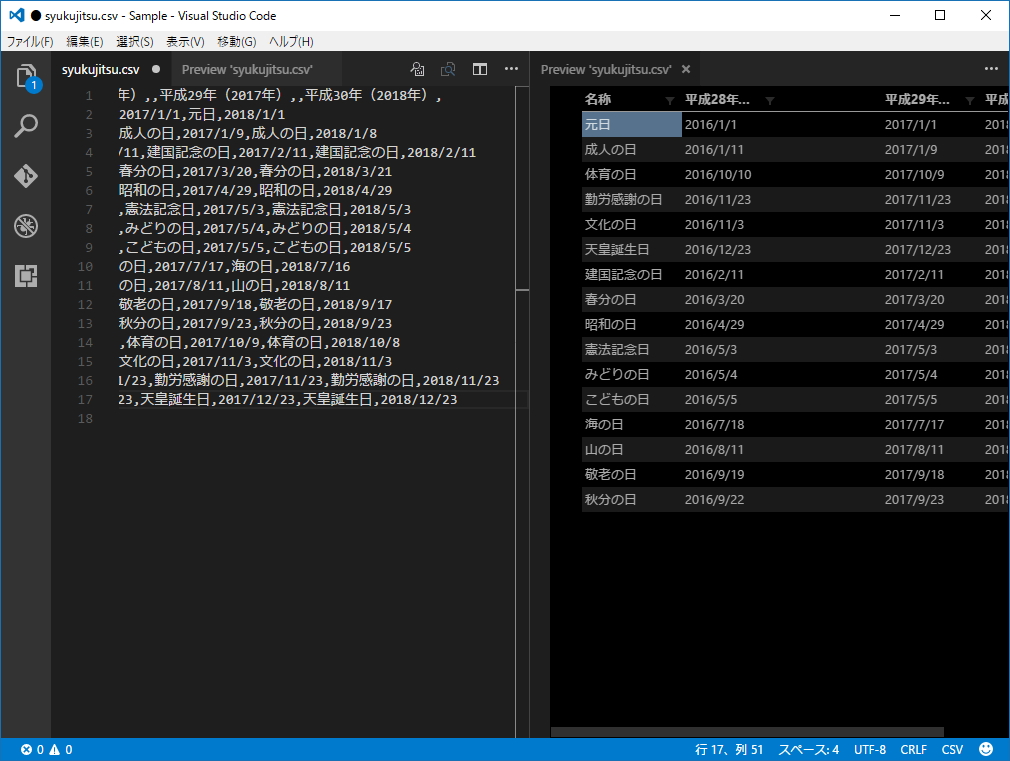The width and height of the screenshot is (1010, 761).
Task: Open the Debug view in the activity bar
Action: pos(26,226)
